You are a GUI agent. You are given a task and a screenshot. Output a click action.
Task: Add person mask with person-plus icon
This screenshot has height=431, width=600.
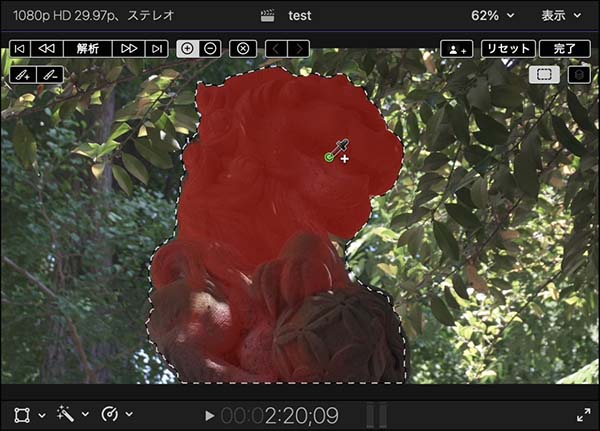tap(457, 49)
